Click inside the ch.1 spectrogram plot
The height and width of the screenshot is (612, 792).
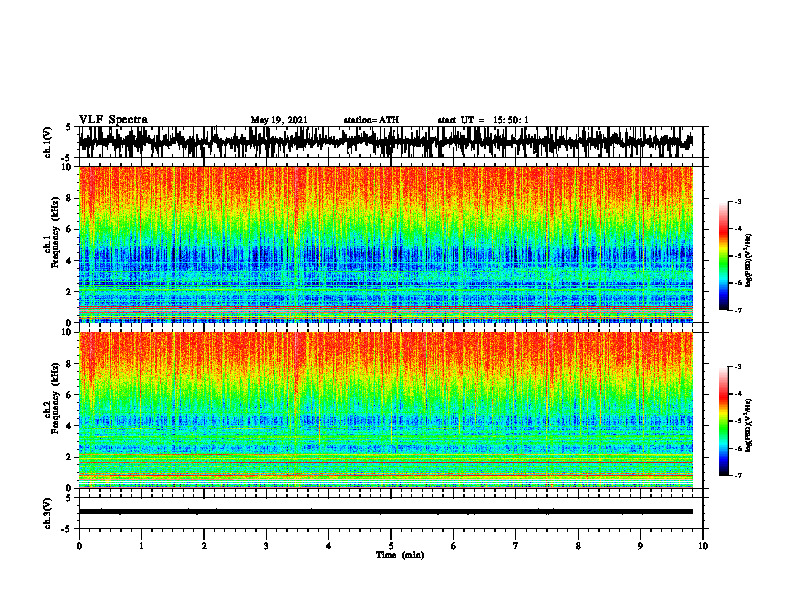coord(385,244)
